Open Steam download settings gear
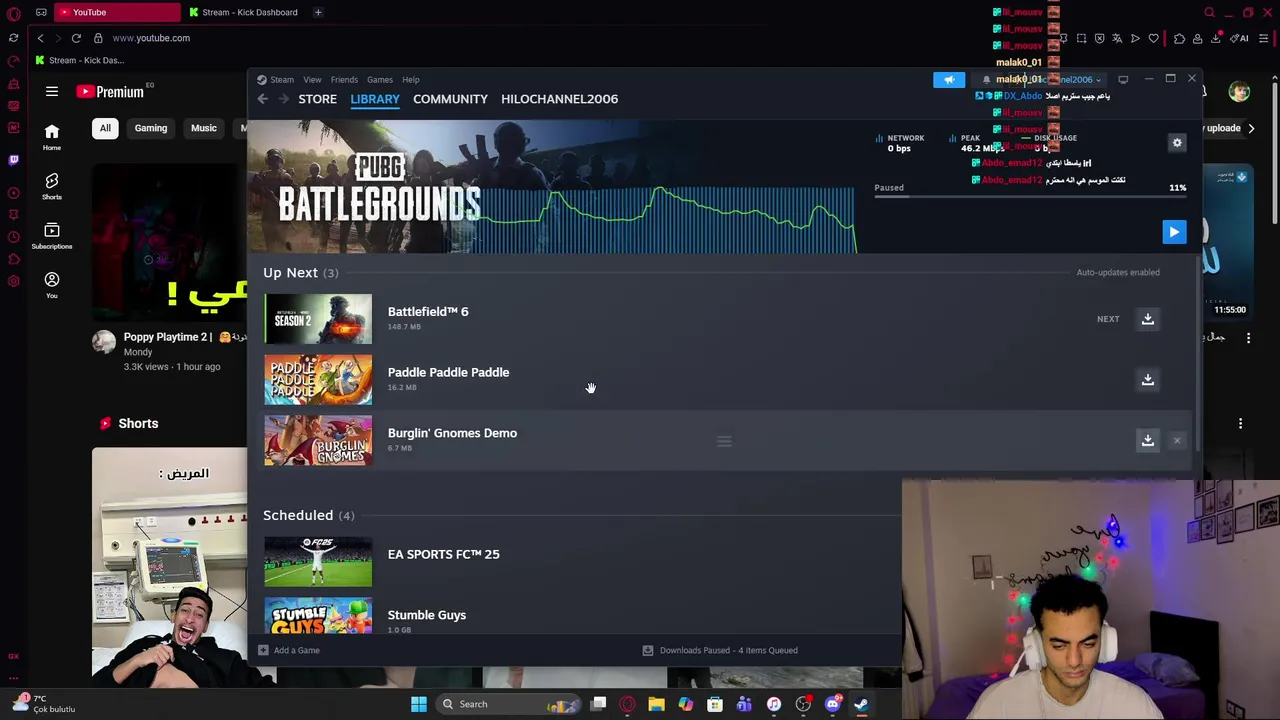1280x720 pixels. pos(1177,143)
